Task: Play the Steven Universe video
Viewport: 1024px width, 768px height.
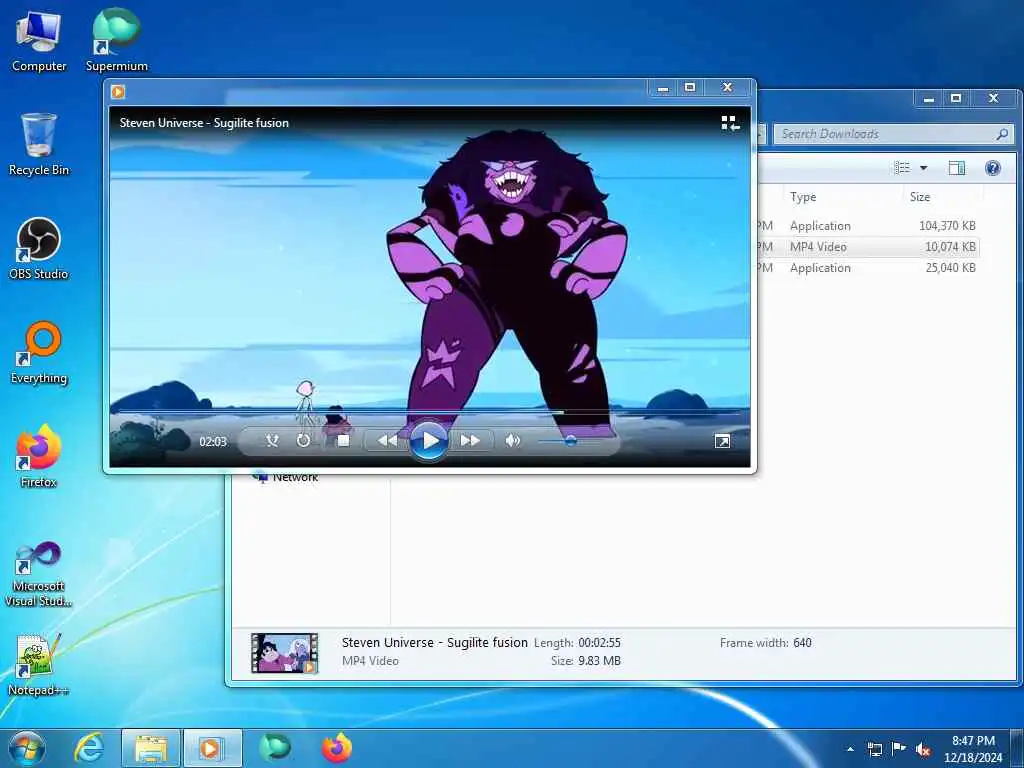Action: 428,441
